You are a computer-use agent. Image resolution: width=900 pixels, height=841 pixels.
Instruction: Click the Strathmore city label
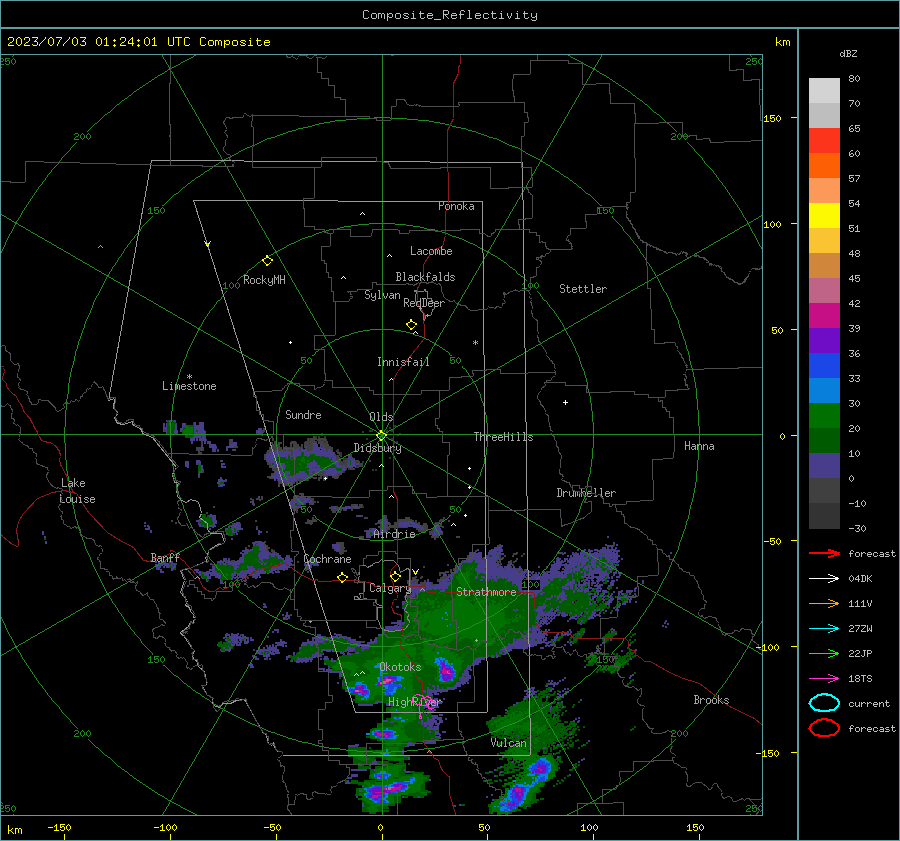click(486, 592)
